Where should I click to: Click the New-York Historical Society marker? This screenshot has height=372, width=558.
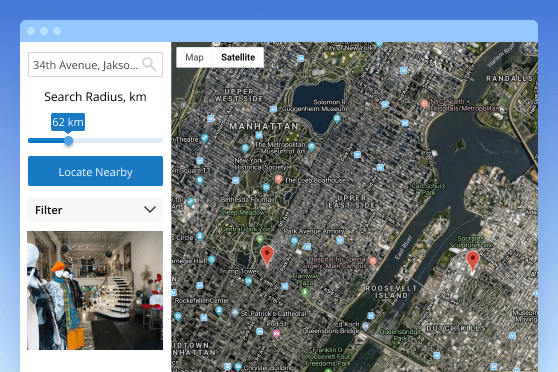(245, 148)
